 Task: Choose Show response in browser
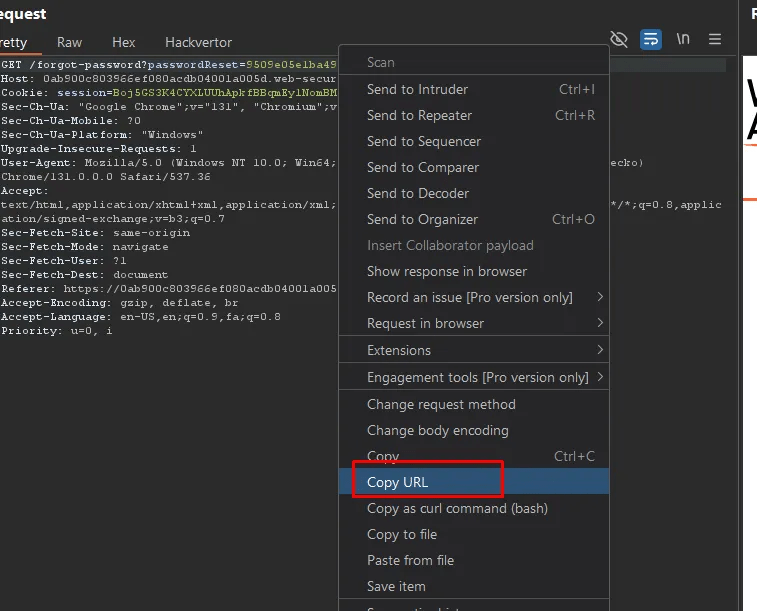(446, 271)
